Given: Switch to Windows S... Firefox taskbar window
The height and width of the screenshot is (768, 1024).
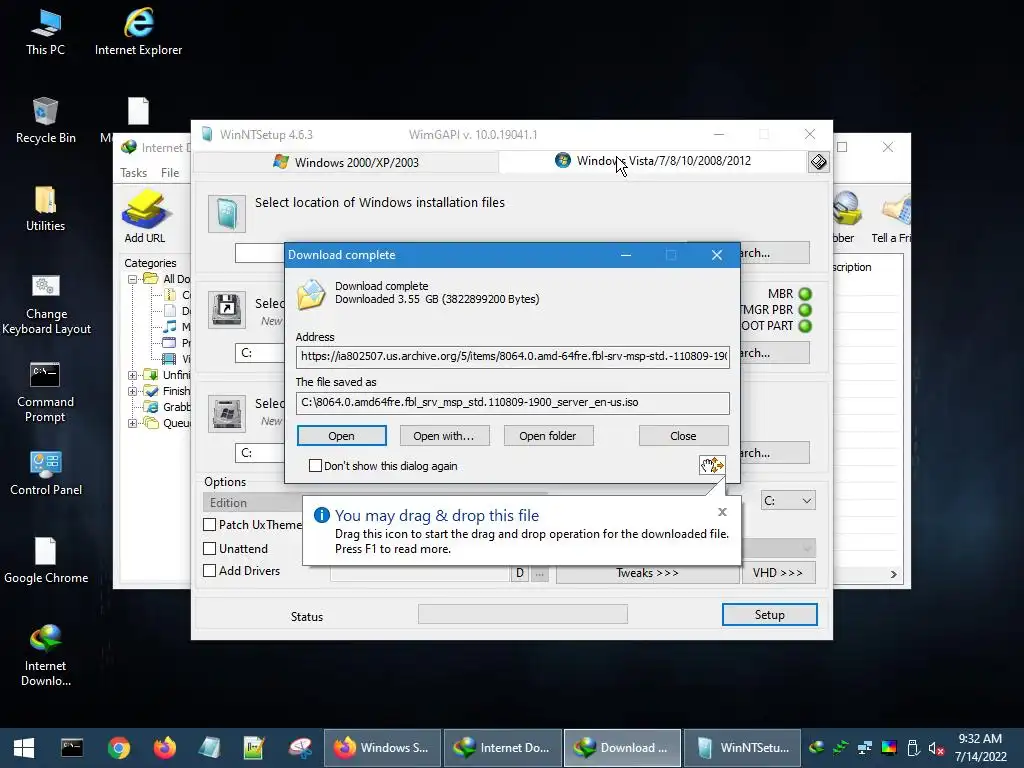Looking at the screenshot, I should (382, 748).
